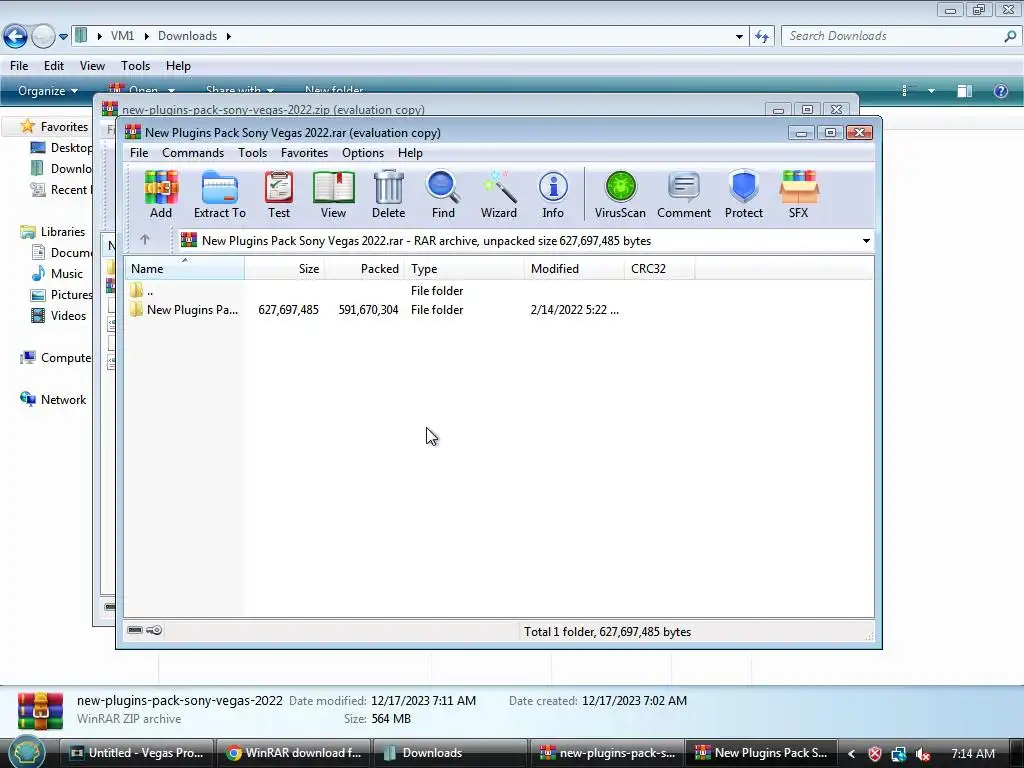Sort by Type column header
The image size is (1024, 768).
tap(464, 268)
